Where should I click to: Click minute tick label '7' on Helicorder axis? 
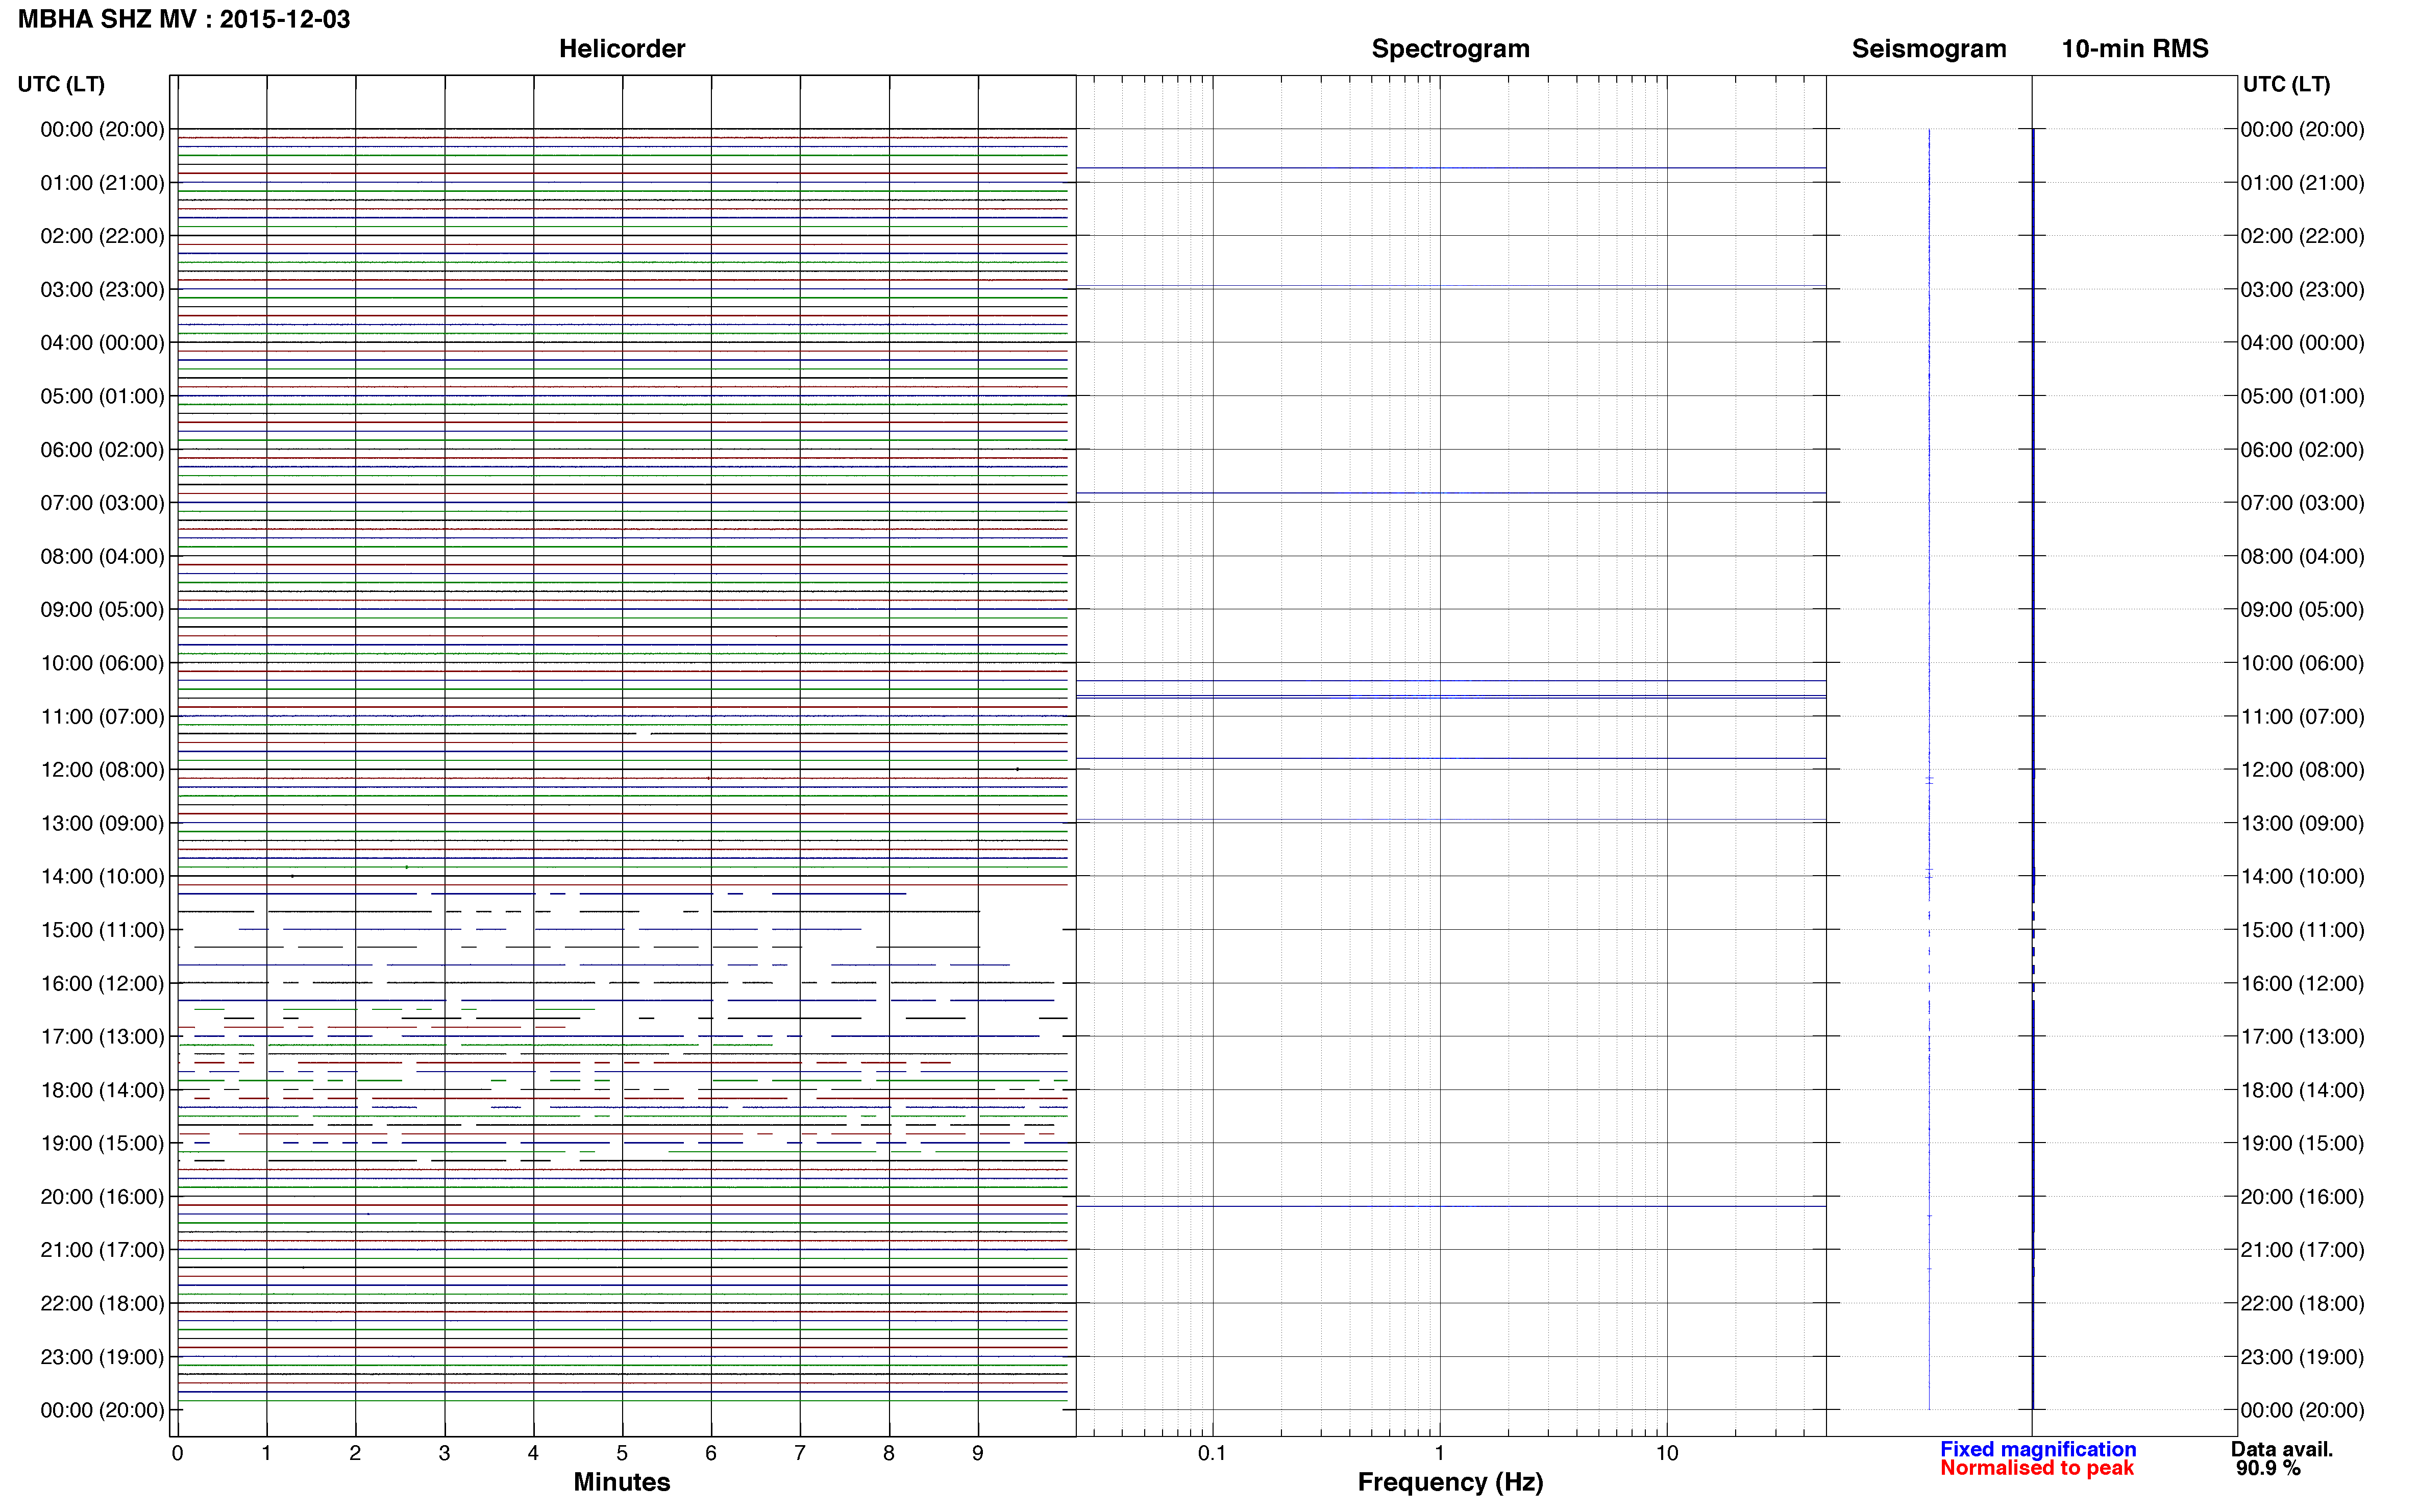(800, 1454)
